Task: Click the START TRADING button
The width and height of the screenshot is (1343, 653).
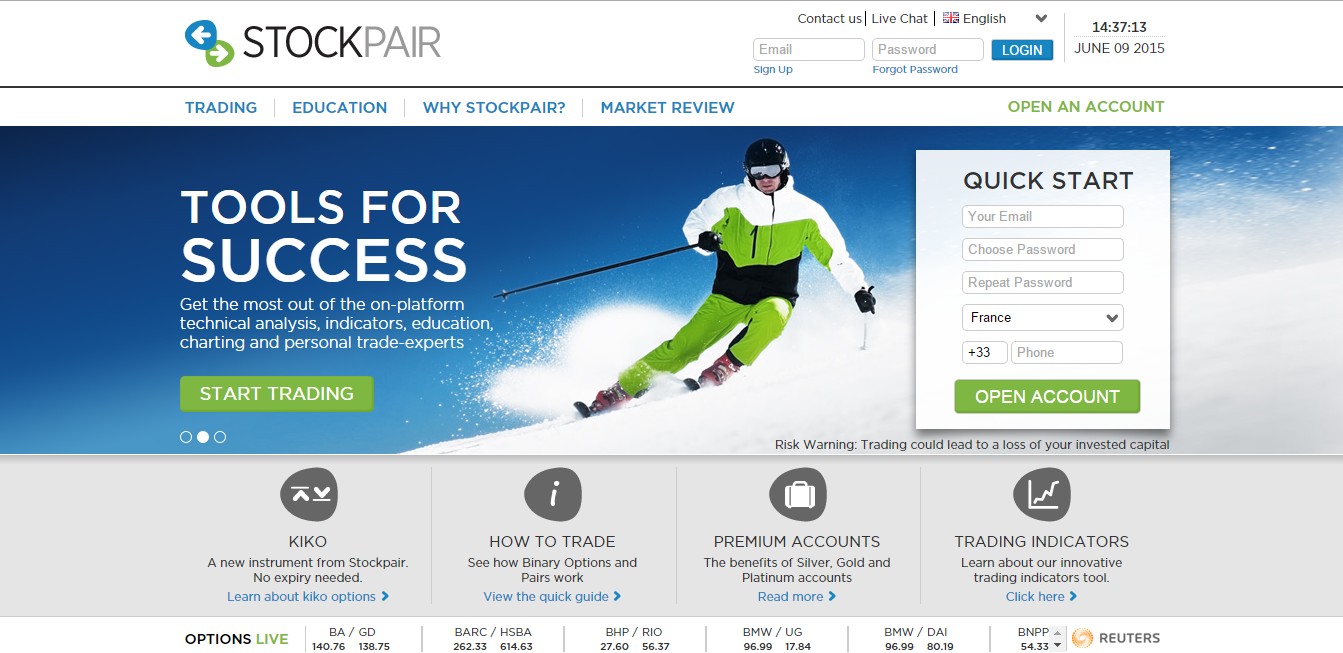Action: click(277, 394)
